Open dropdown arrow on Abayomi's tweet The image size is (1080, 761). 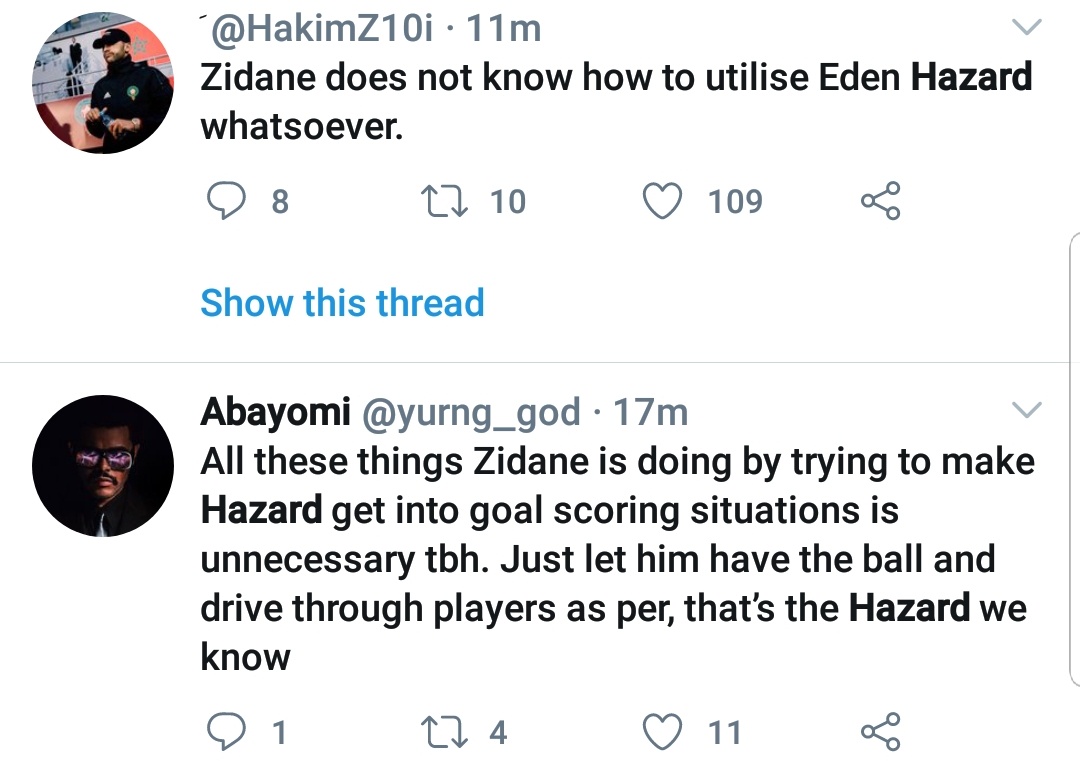(1028, 410)
